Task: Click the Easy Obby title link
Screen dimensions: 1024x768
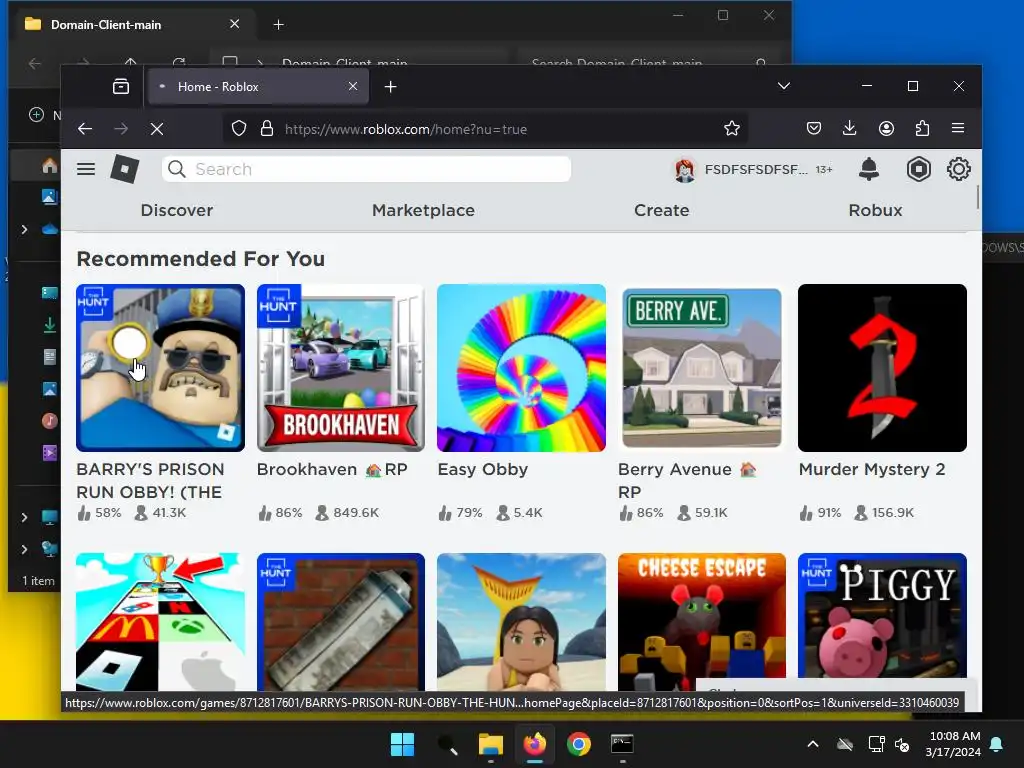Action: [483, 469]
